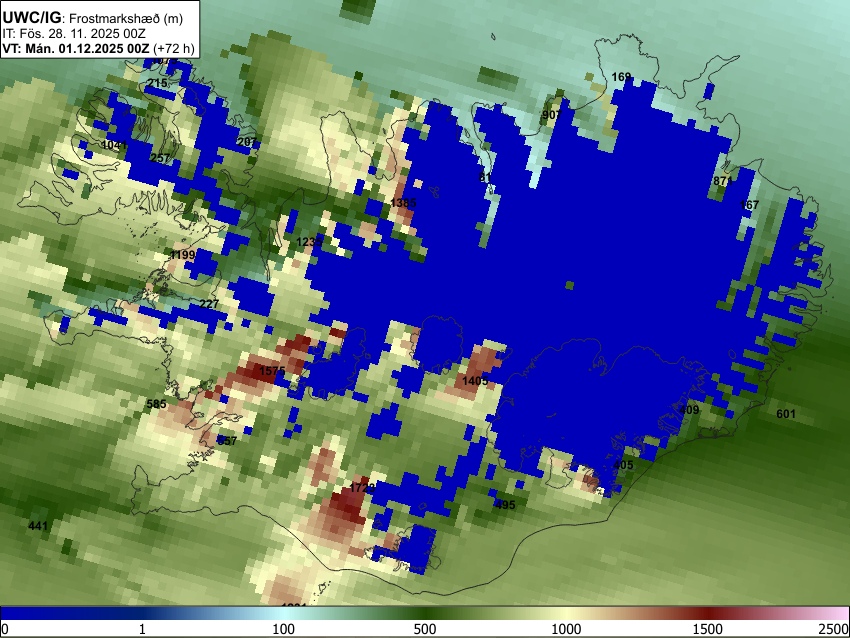Click the map value 601

[x=786, y=414]
